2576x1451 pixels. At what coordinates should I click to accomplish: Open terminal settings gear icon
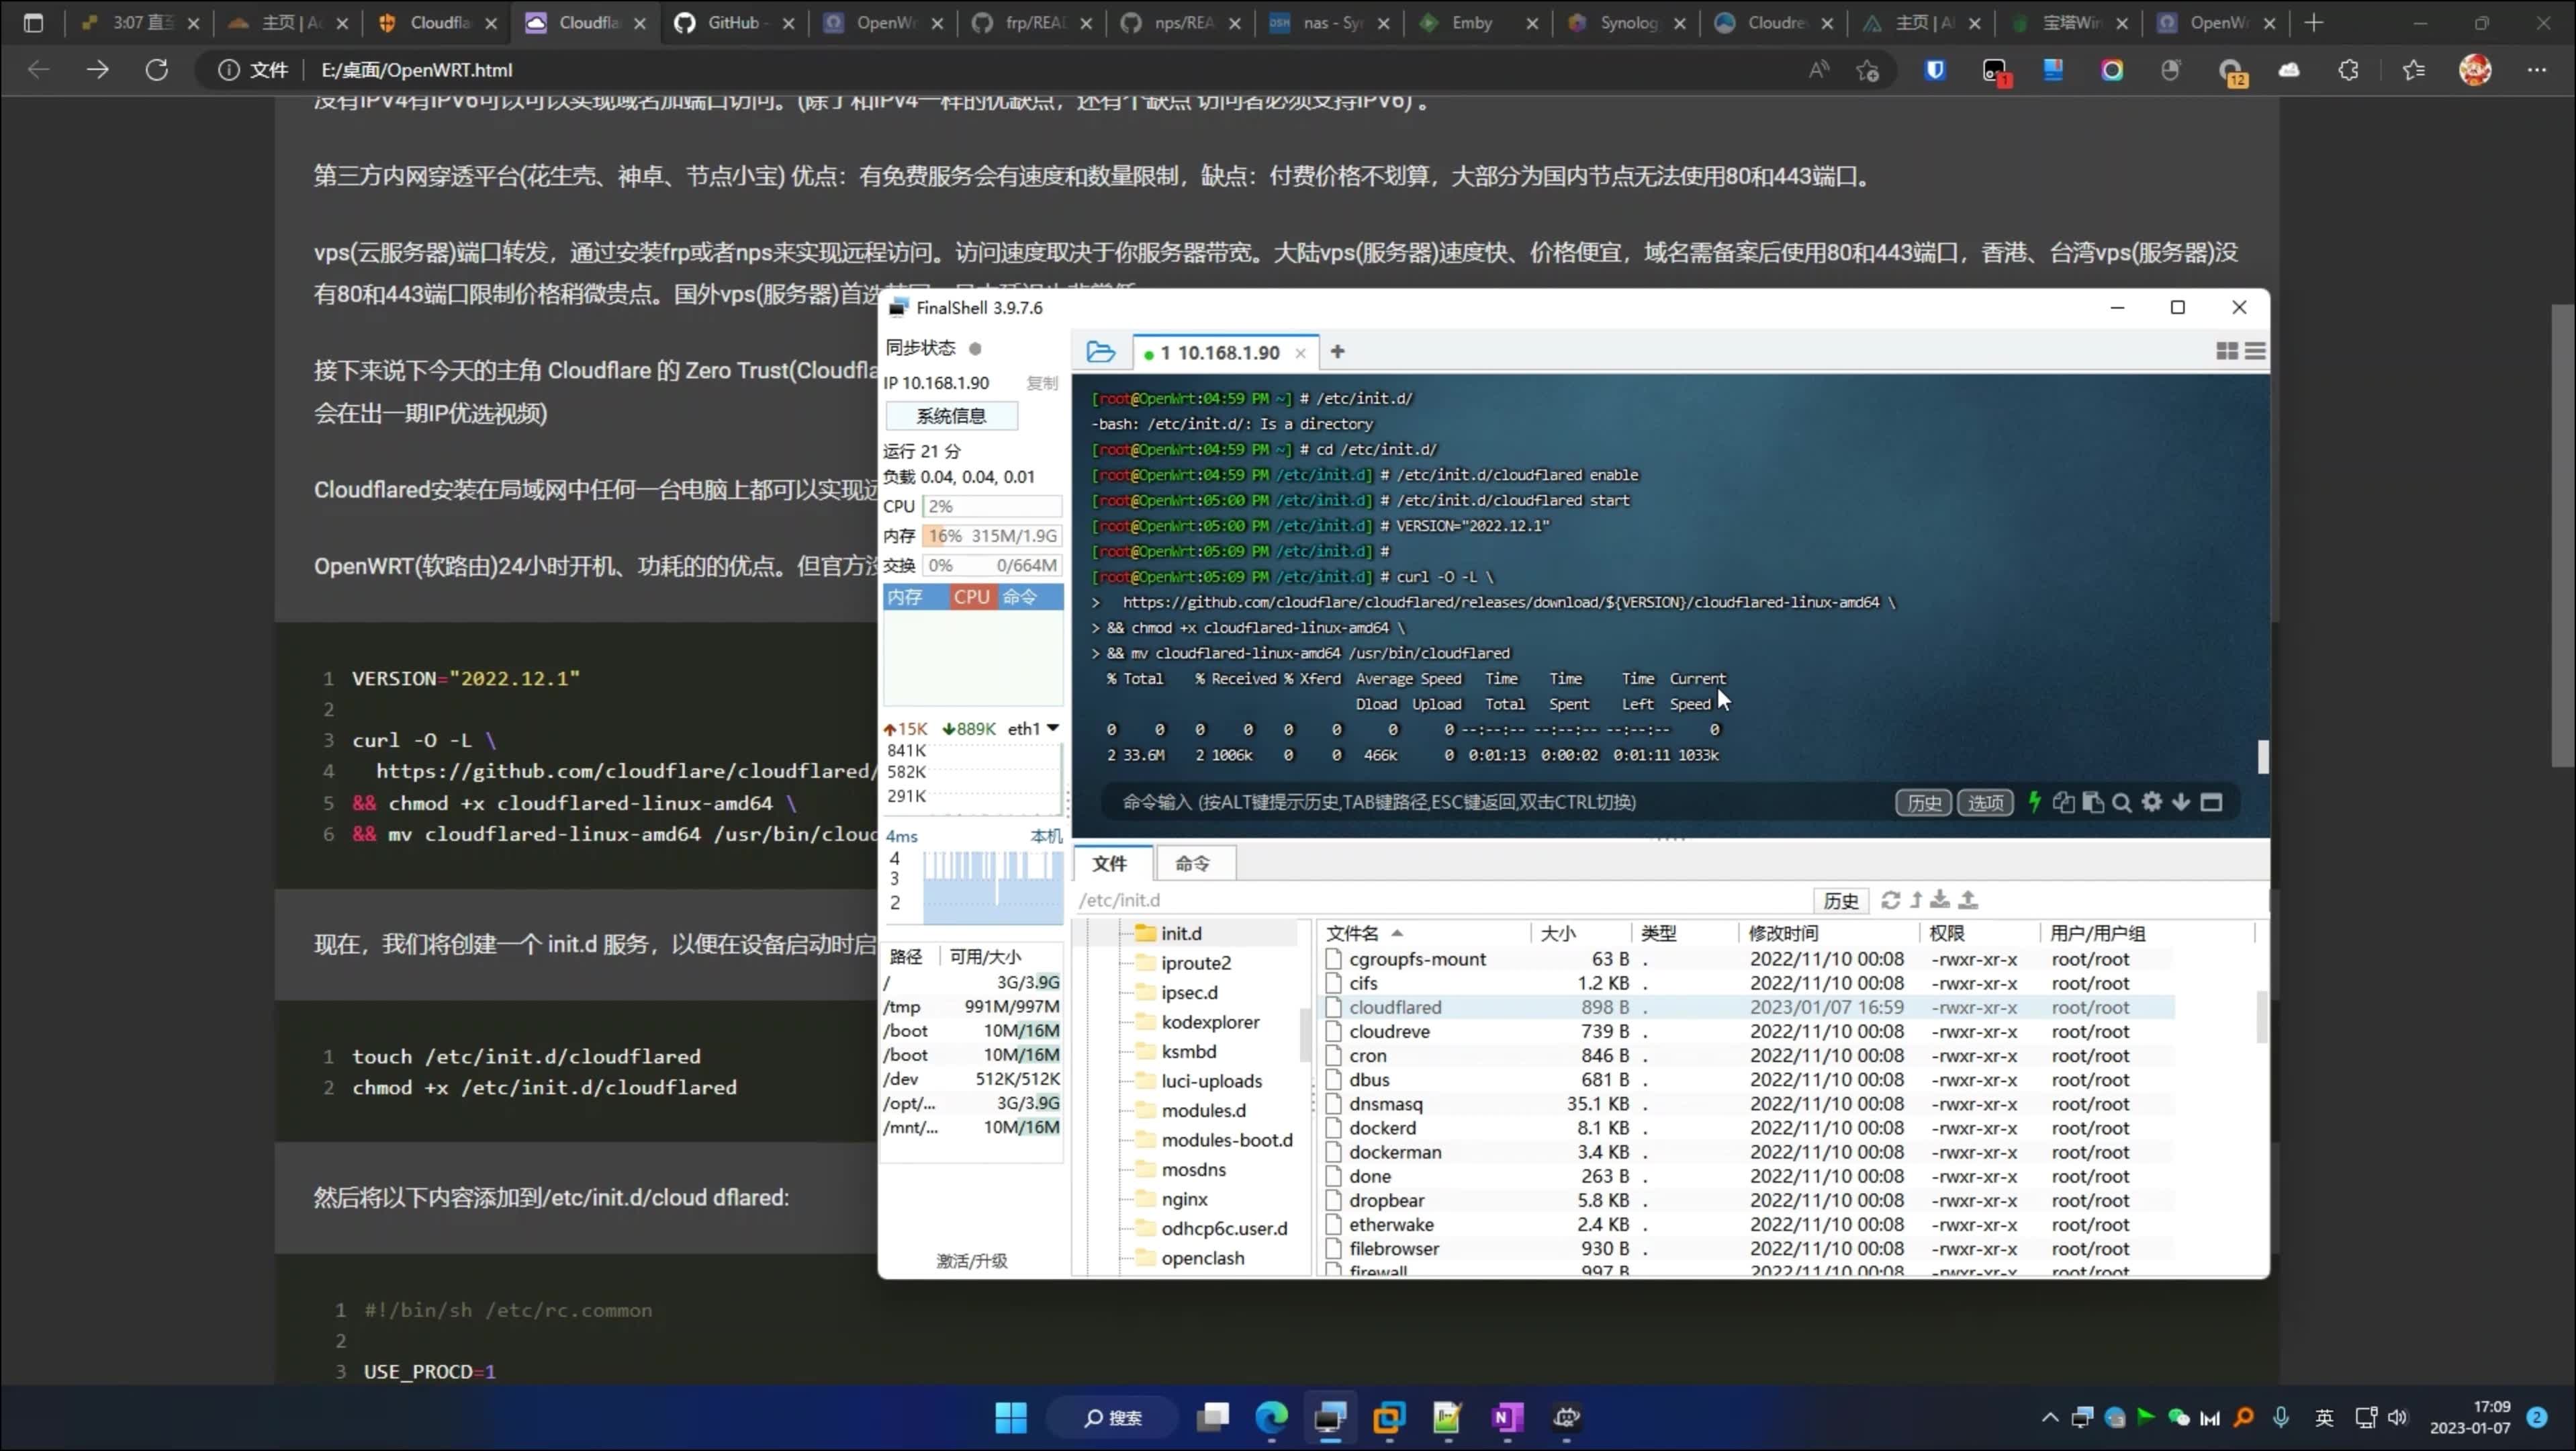point(2152,802)
